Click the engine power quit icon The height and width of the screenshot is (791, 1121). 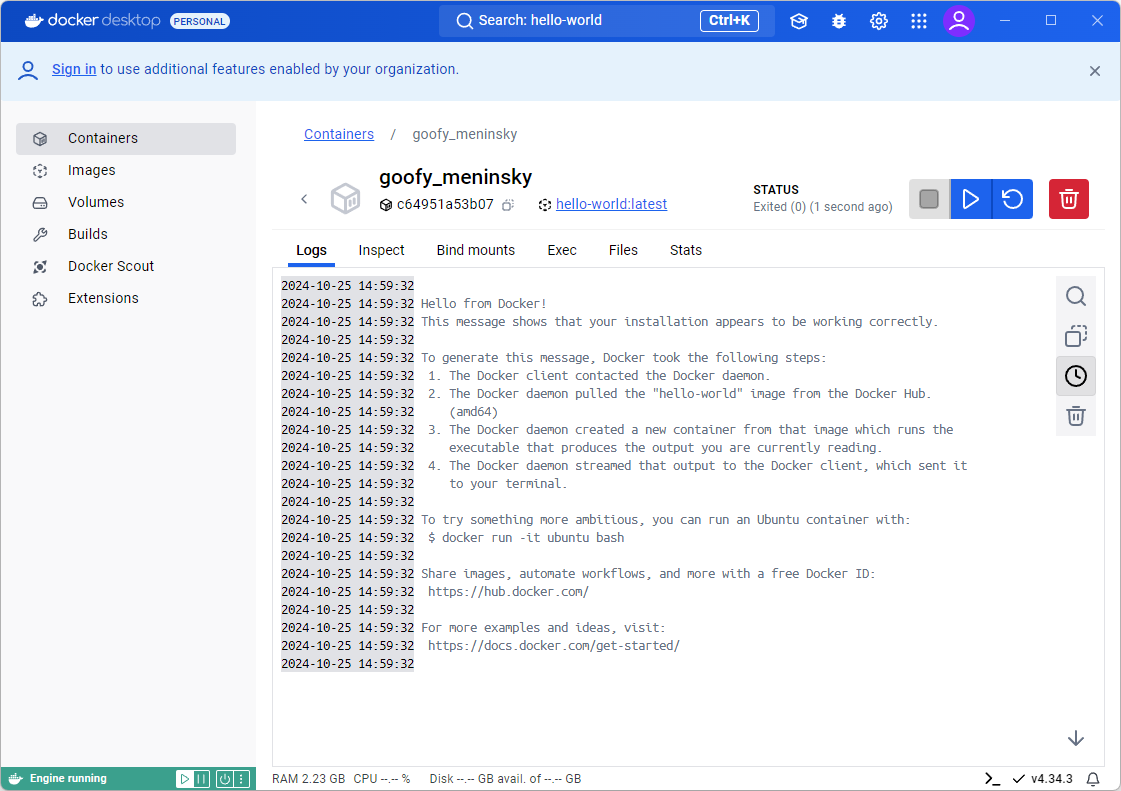(x=224, y=779)
